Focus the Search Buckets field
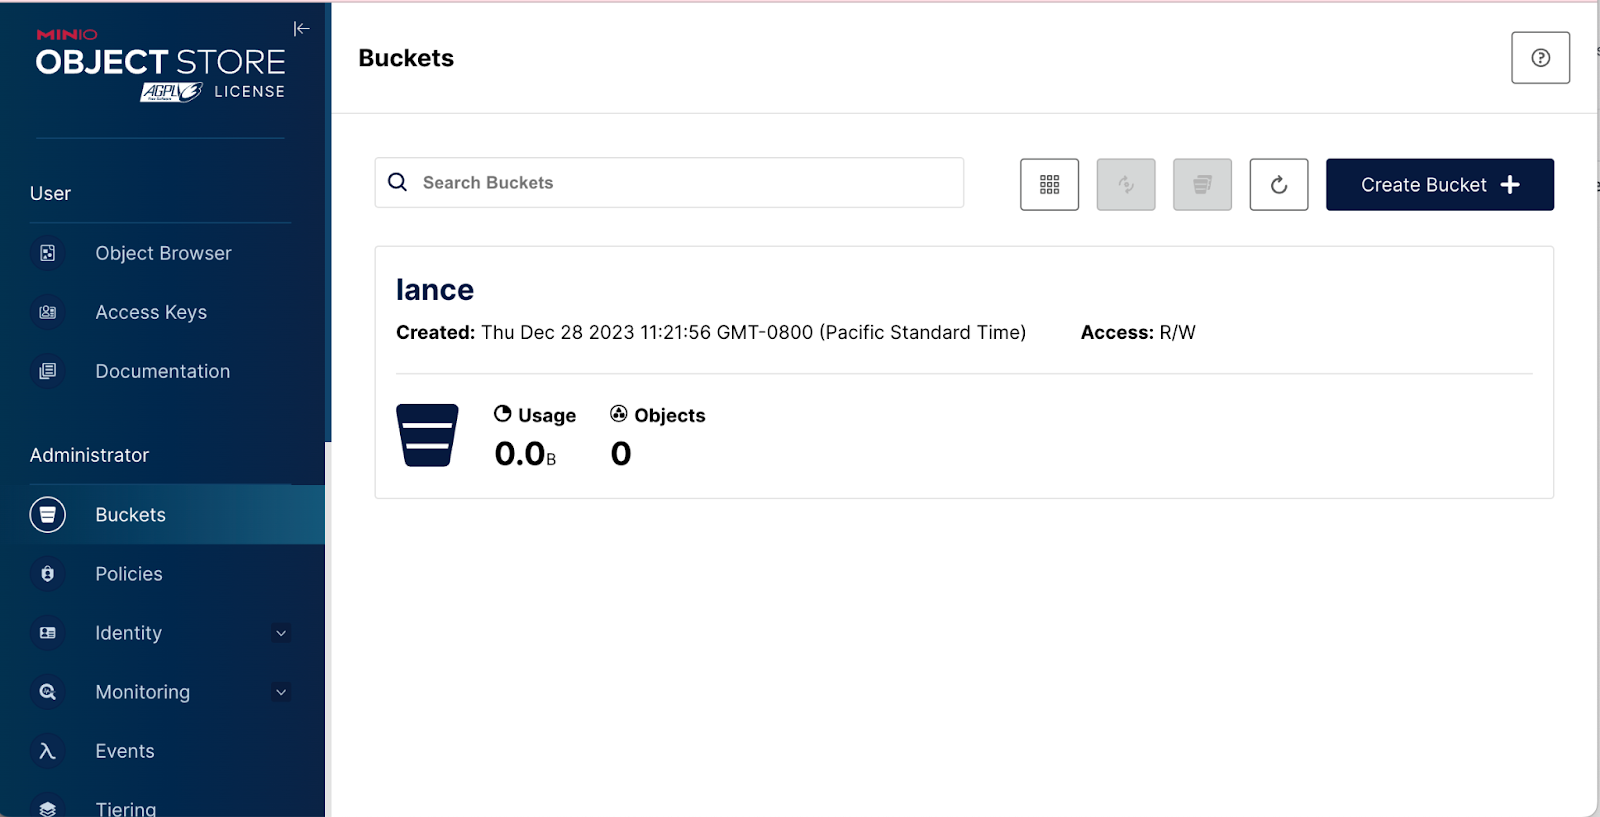Image resolution: width=1600 pixels, height=817 pixels. 680,183
